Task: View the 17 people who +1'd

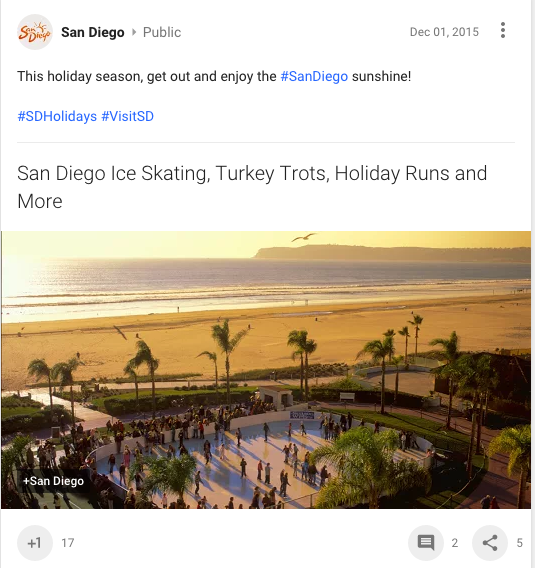Action: pyautogui.click(x=68, y=543)
